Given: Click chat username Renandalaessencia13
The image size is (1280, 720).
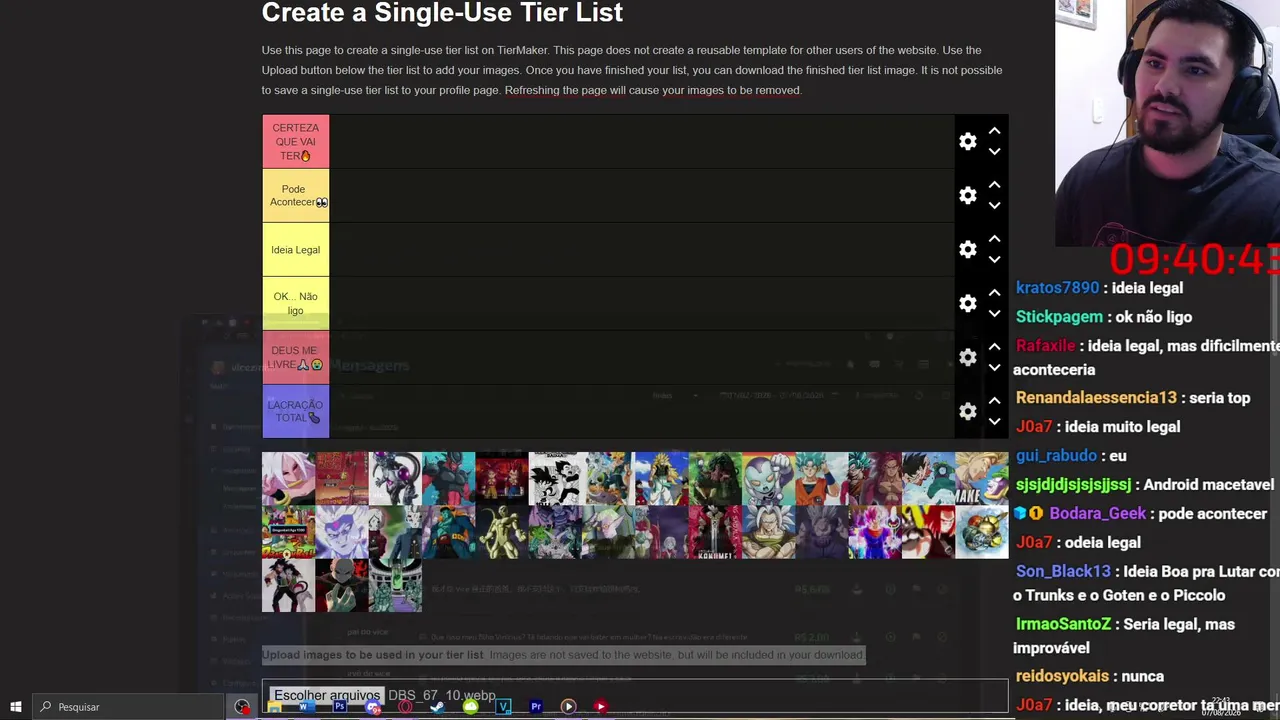Looking at the screenshot, I should [1096, 398].
